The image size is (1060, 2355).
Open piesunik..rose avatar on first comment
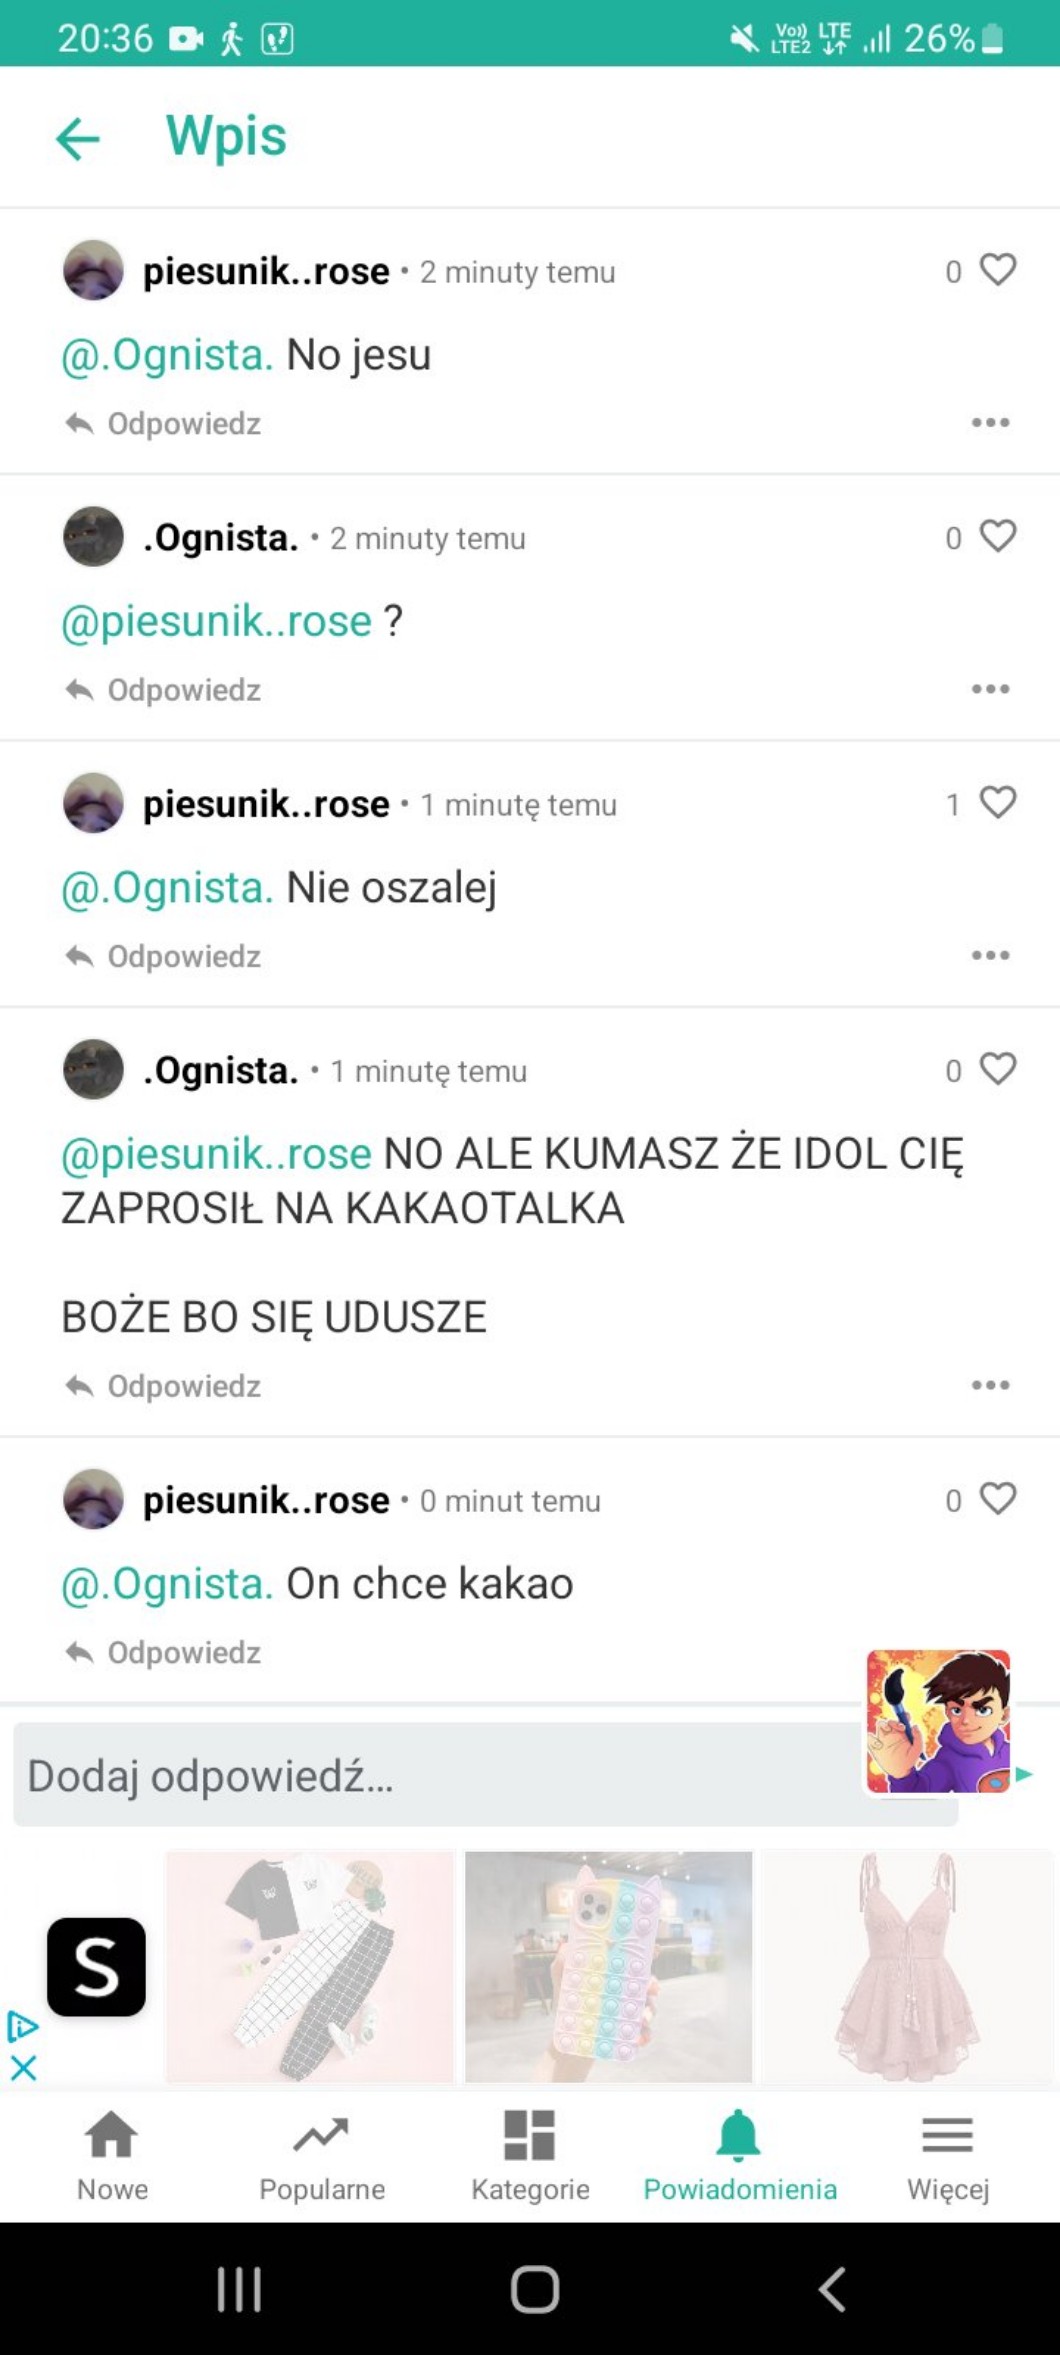coord(93,271)
